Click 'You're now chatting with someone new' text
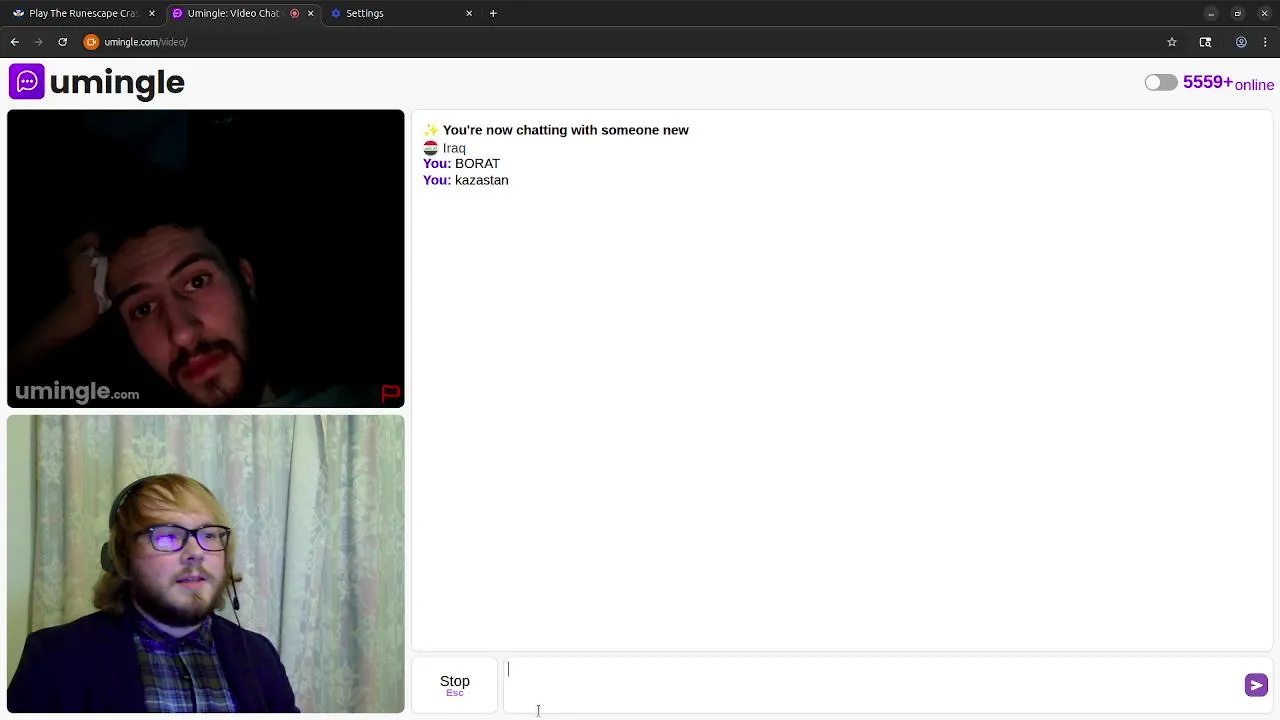 [x=565, y=130]
